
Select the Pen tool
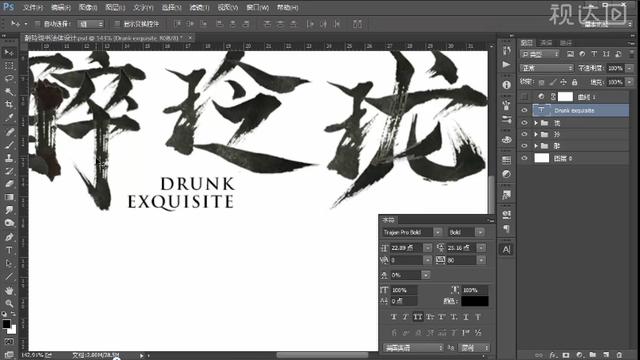point(9,237)
